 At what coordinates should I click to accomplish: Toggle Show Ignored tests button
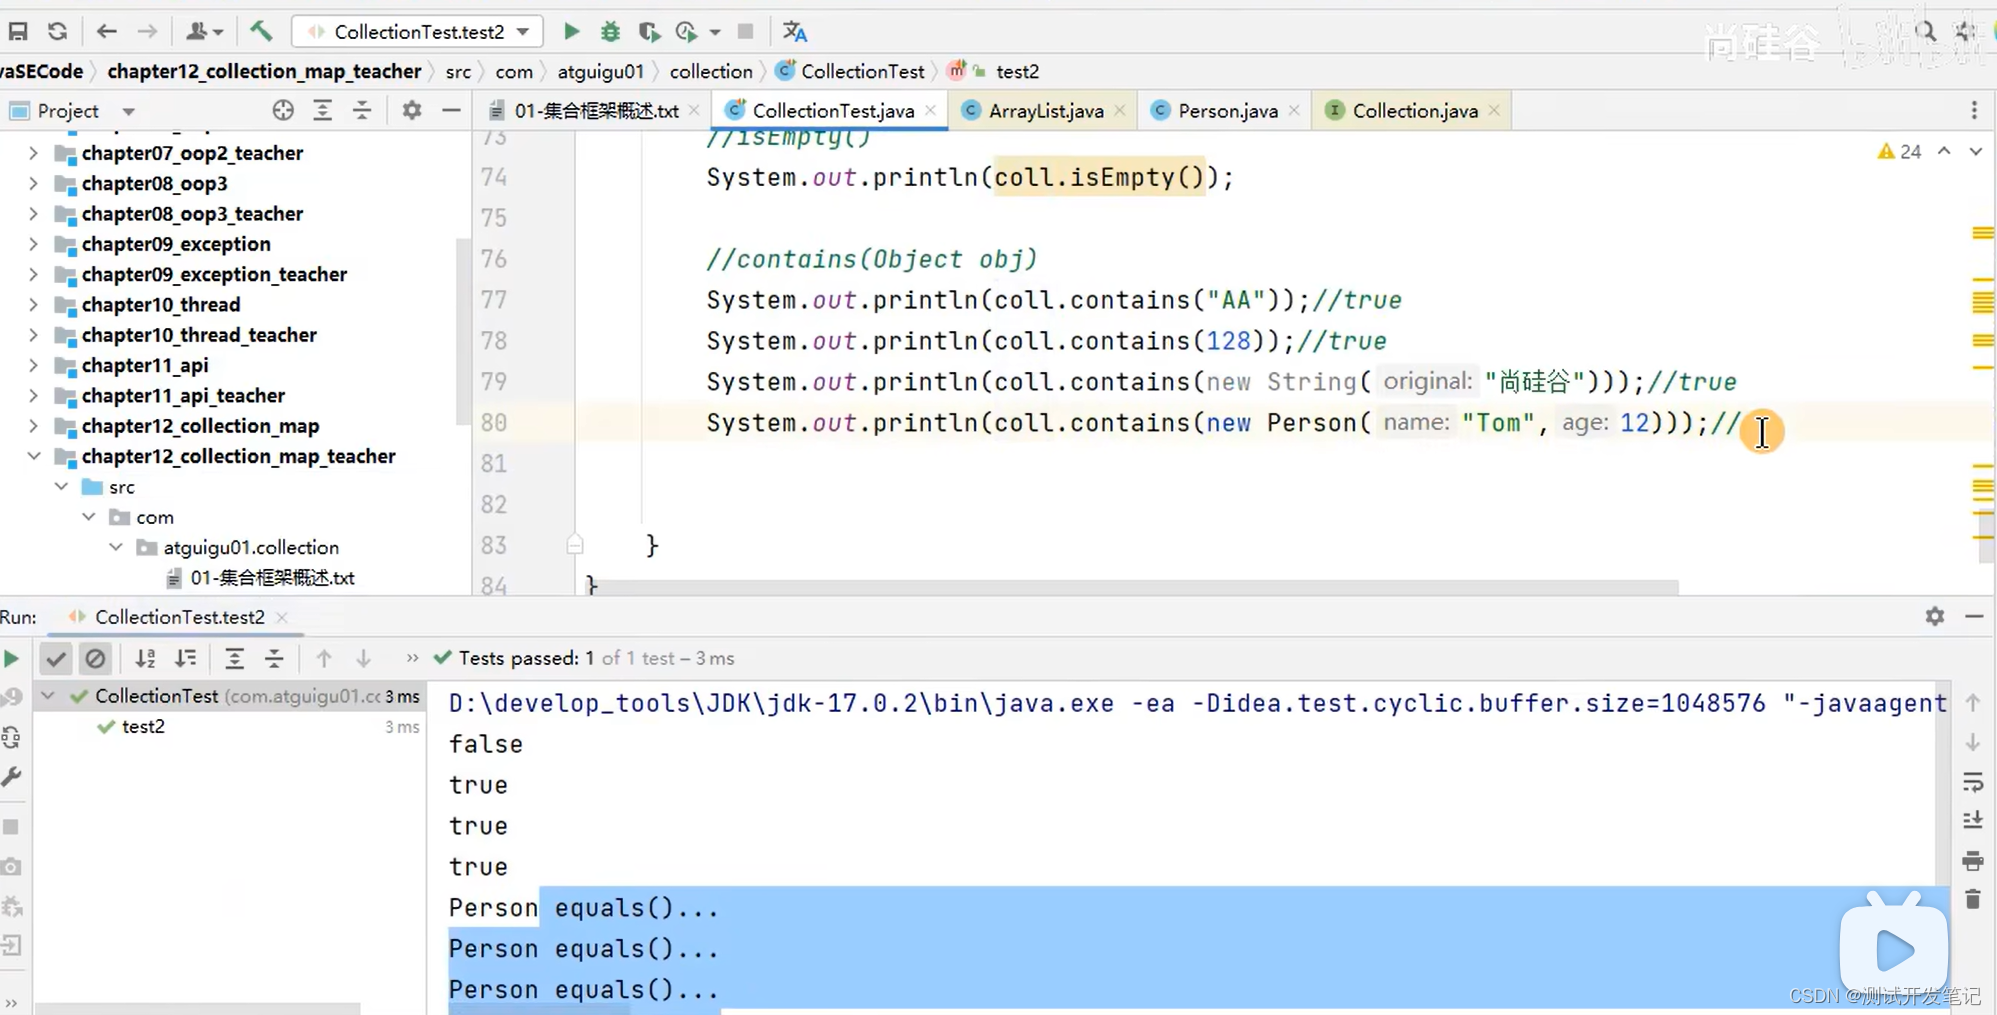95,658
